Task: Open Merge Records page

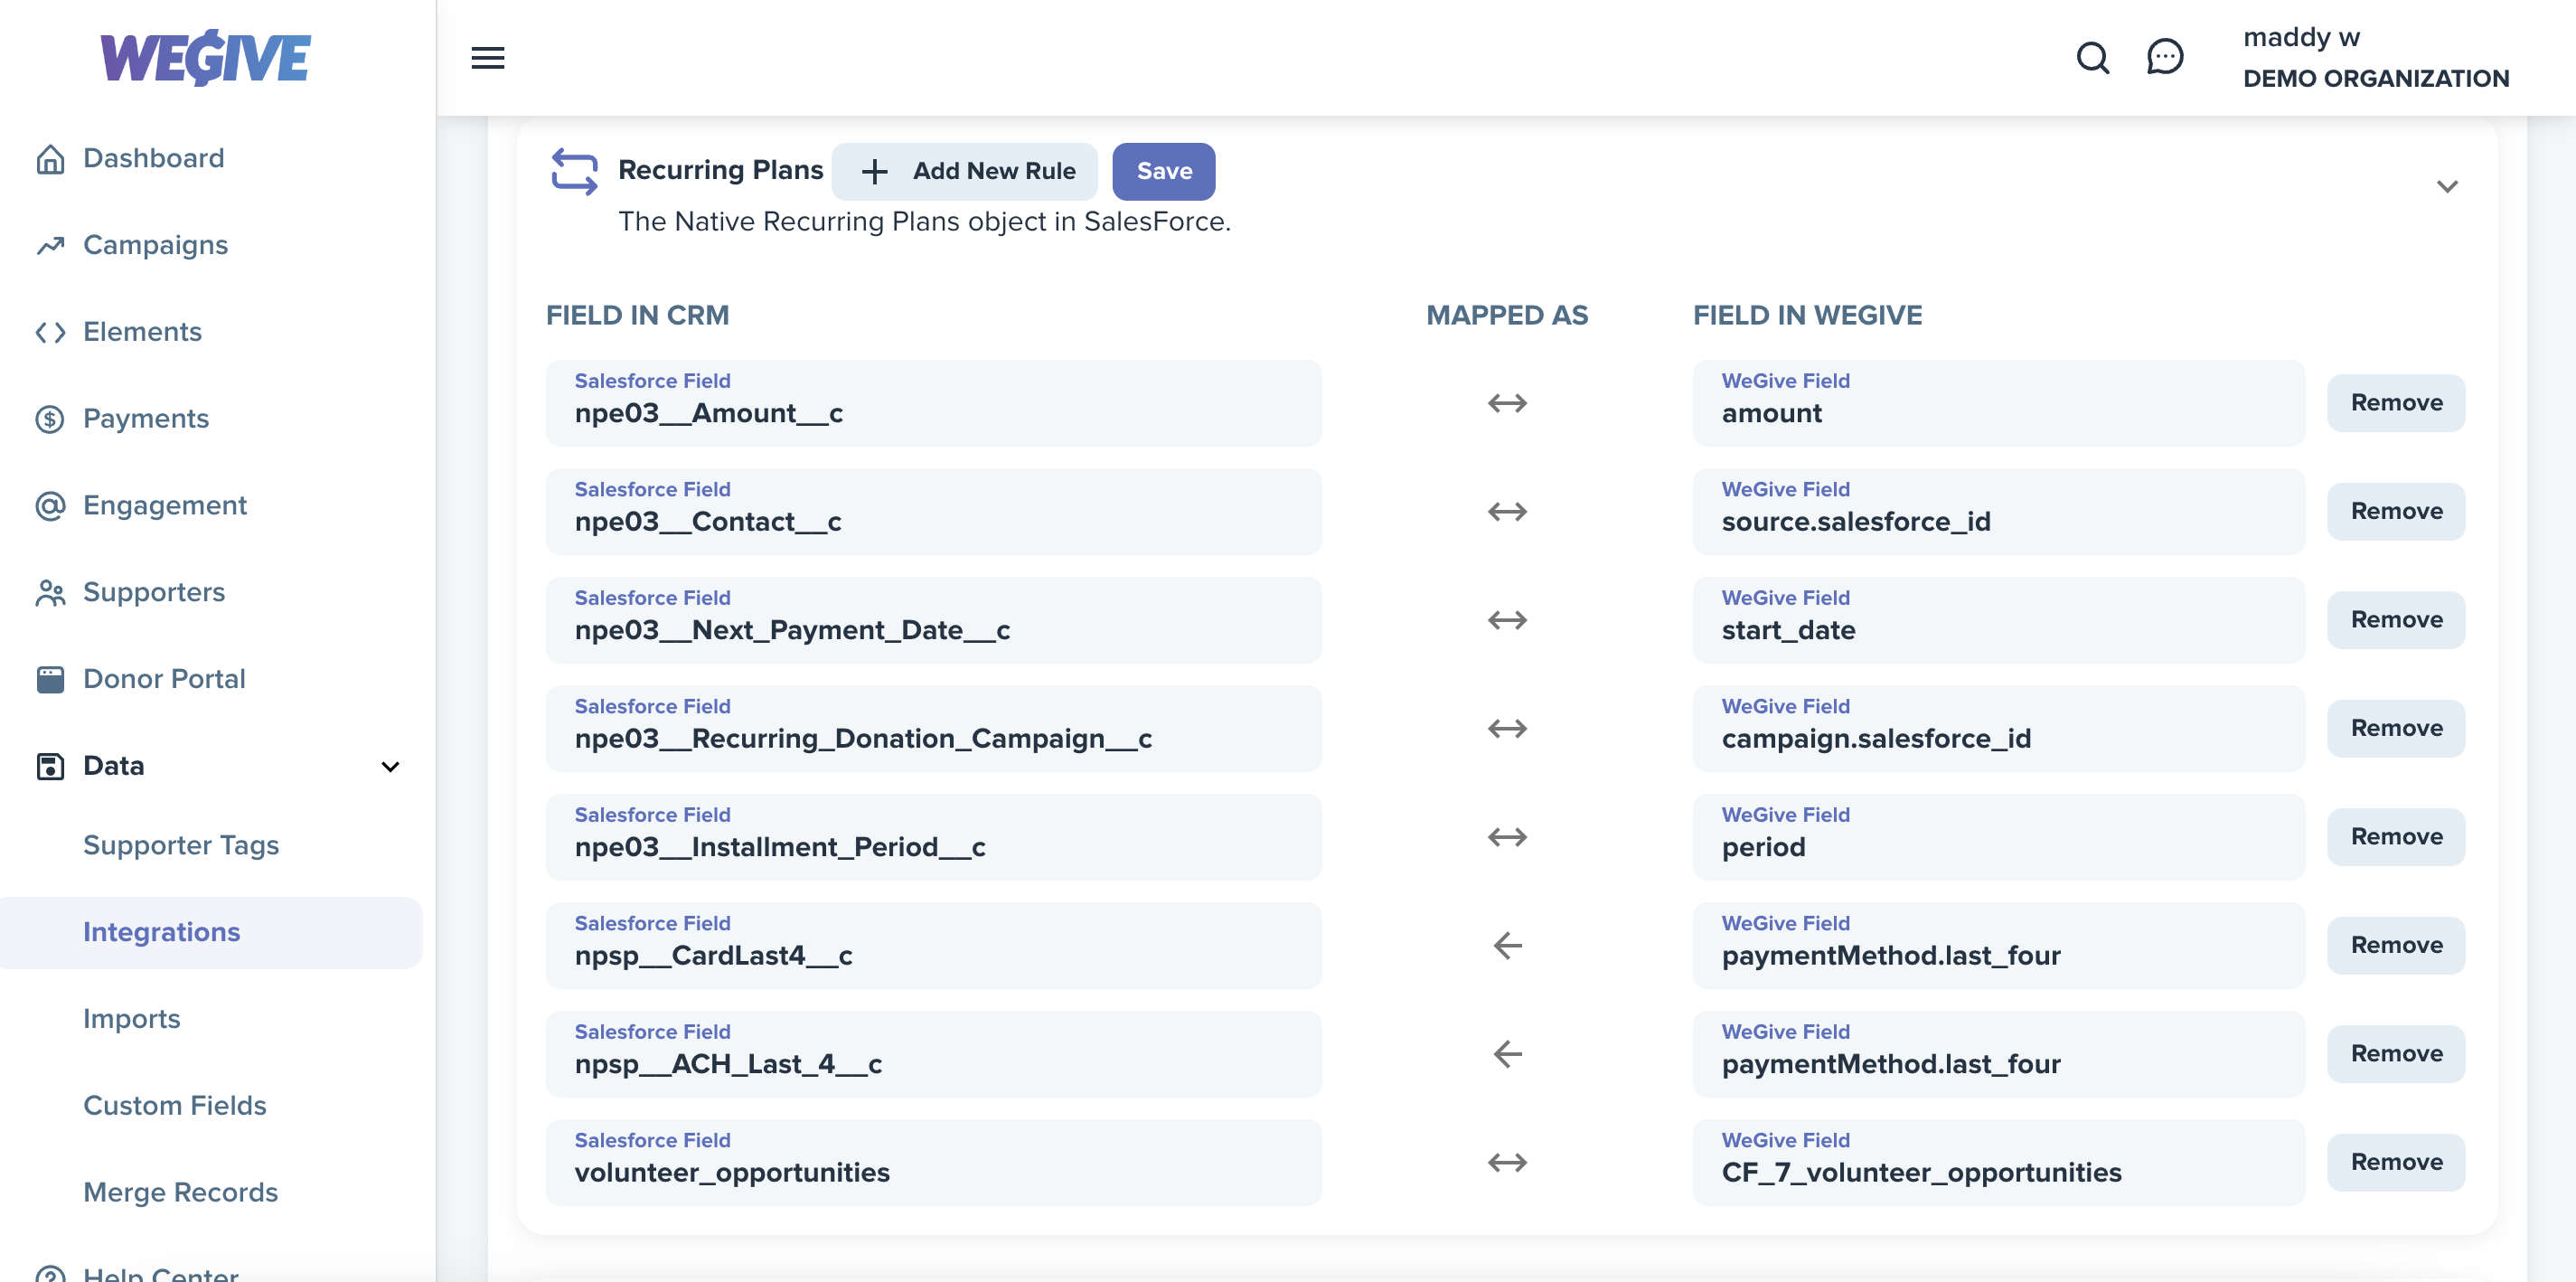Action: (180, 1193)
